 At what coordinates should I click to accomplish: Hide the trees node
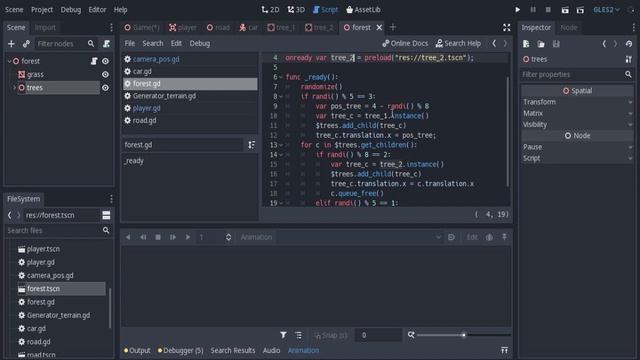(x=105, y=88)
